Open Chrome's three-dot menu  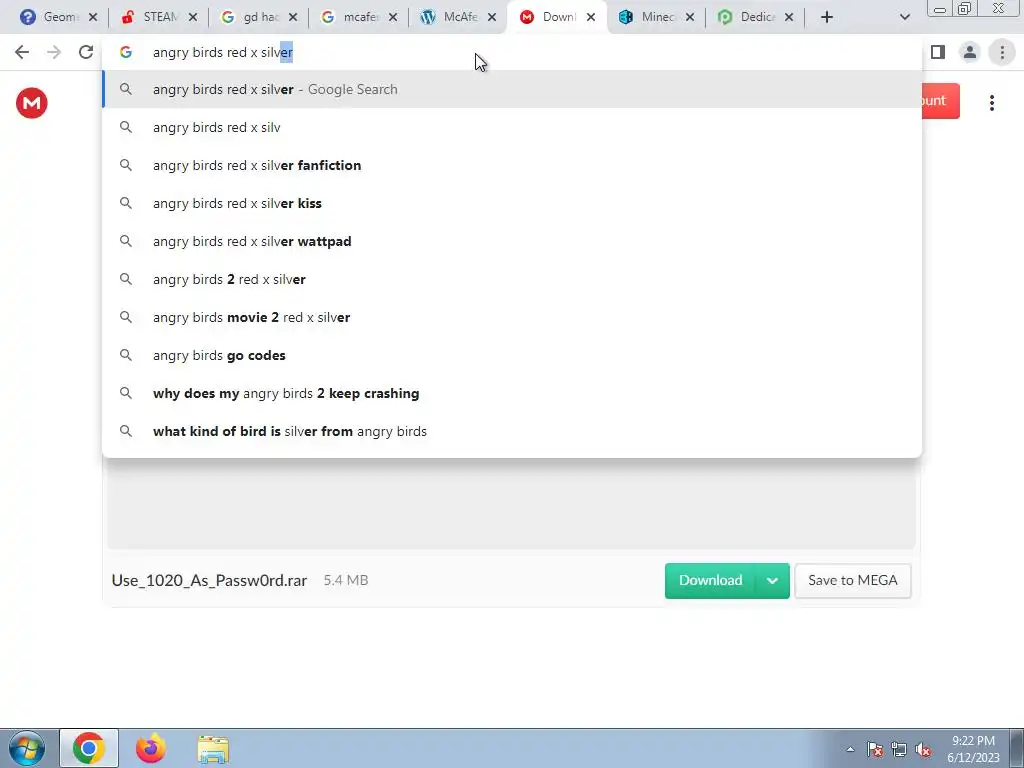[x=1002, y=52]
